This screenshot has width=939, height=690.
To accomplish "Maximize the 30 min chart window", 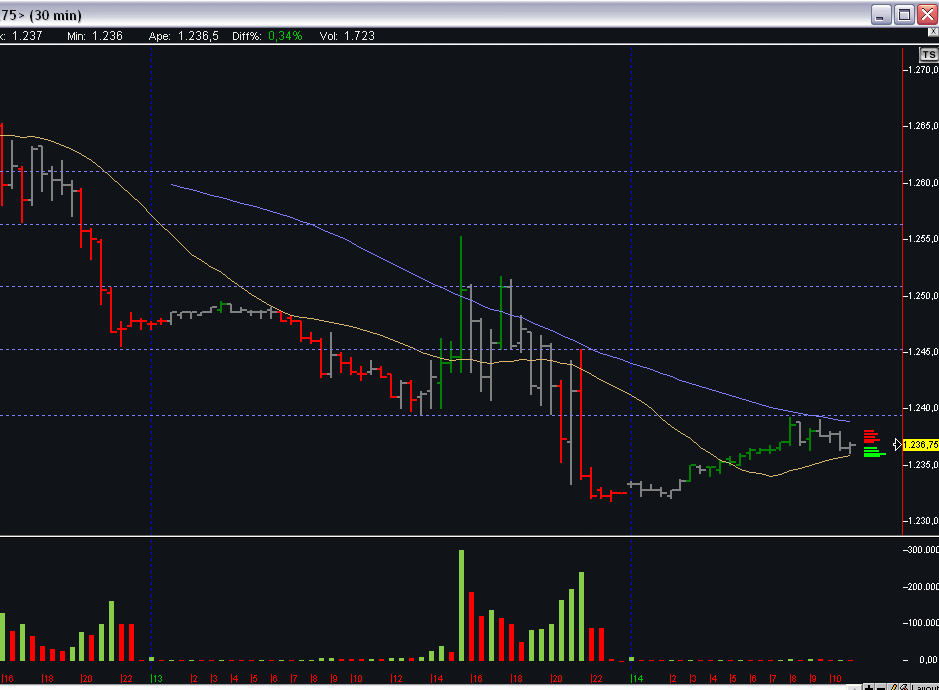I will (904, 14).
